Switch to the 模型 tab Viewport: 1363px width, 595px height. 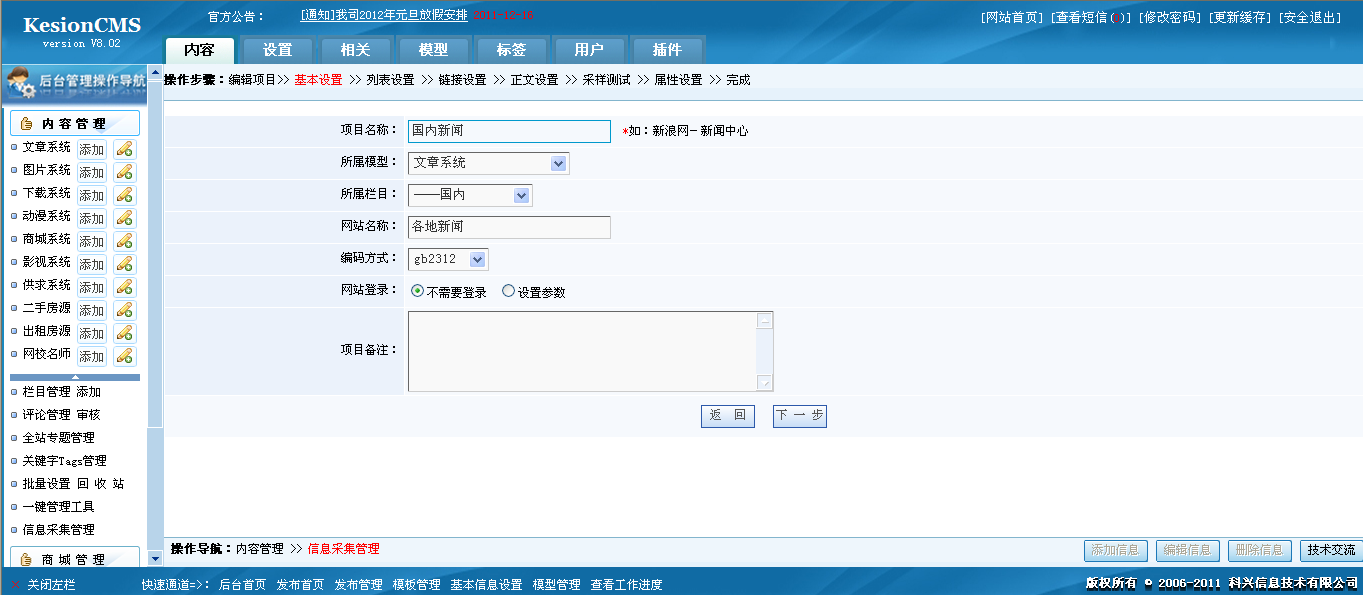click(x=433, y=50)
